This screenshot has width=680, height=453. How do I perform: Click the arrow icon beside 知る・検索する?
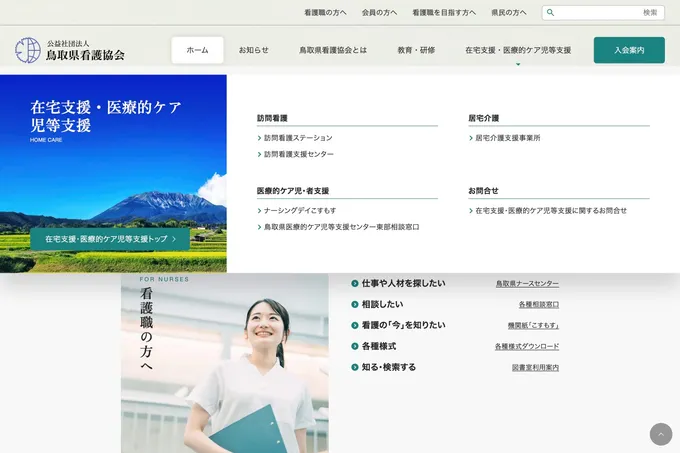click(355, 367)
